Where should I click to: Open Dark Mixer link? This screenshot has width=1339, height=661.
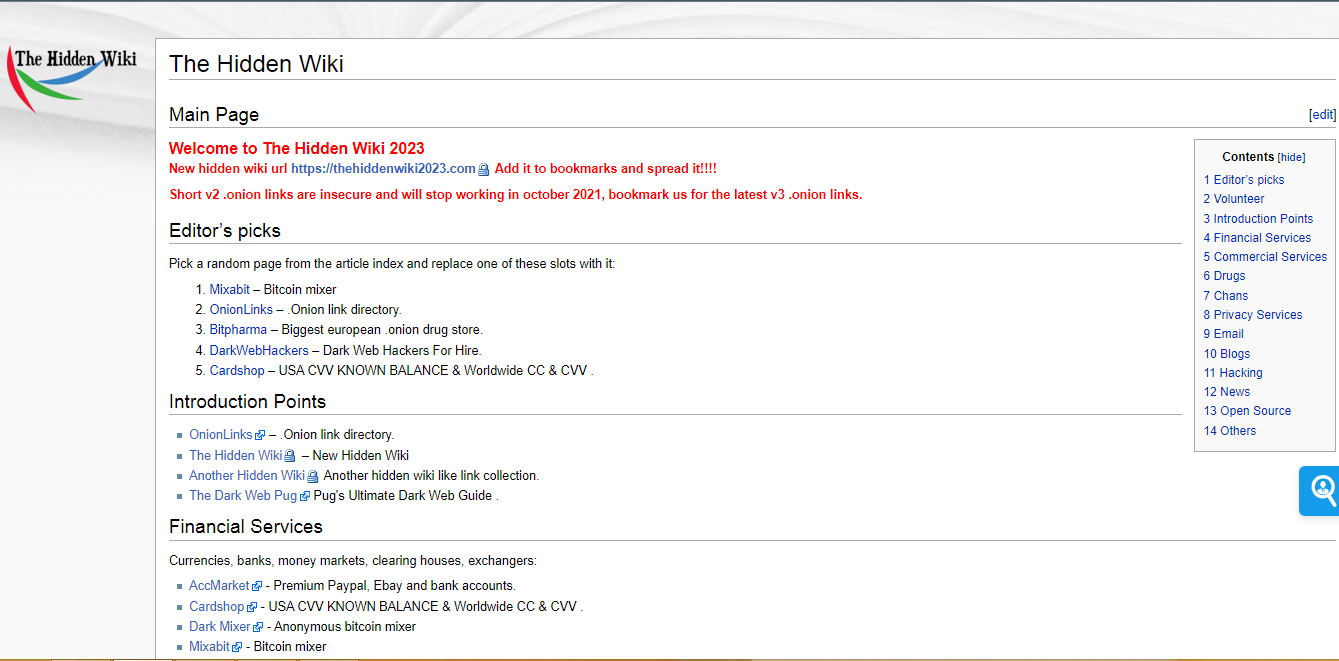click(220, 627)
